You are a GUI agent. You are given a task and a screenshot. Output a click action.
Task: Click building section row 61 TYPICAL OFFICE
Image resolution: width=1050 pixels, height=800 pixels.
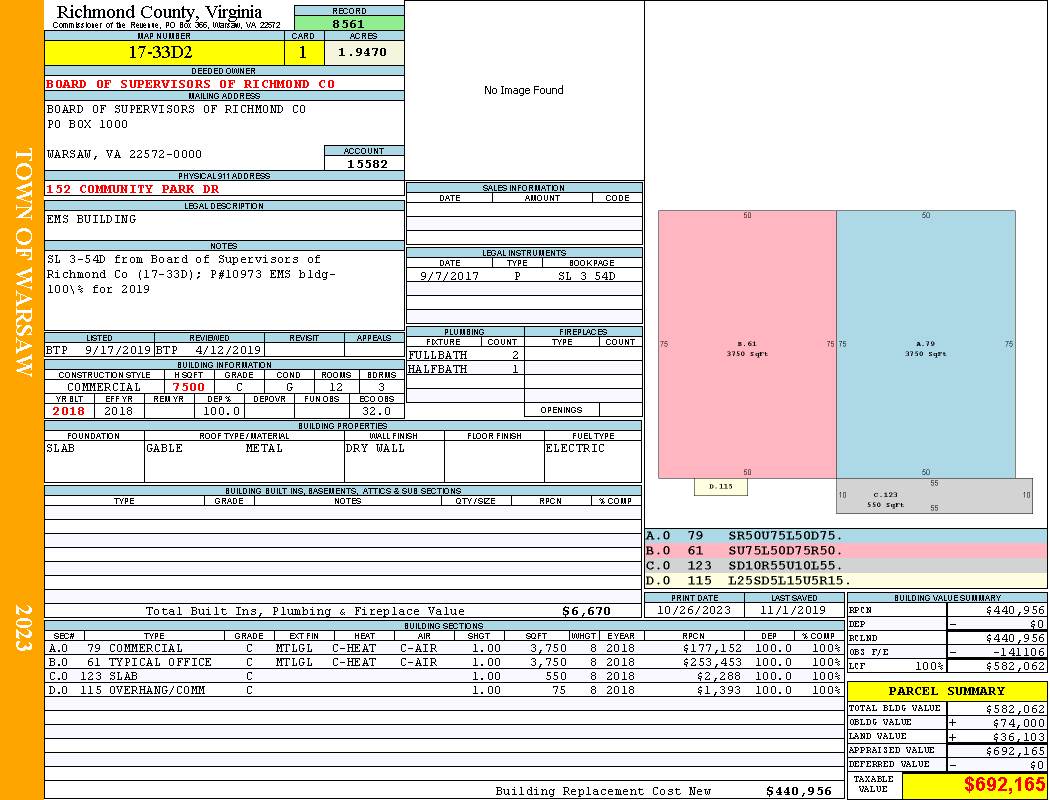443,662
